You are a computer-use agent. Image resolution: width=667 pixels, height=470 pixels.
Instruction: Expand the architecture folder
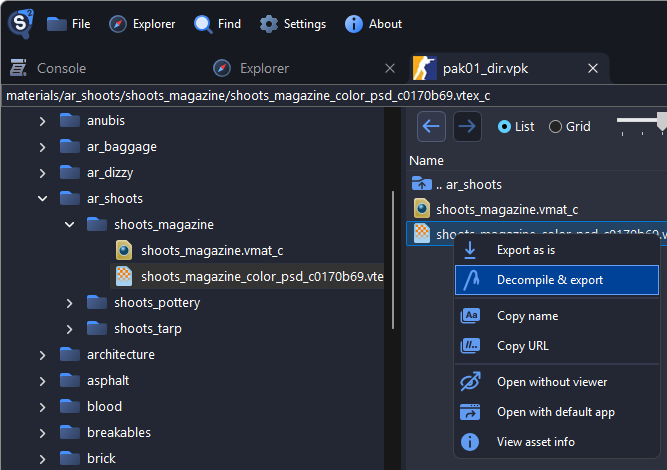tap(42, 355)
